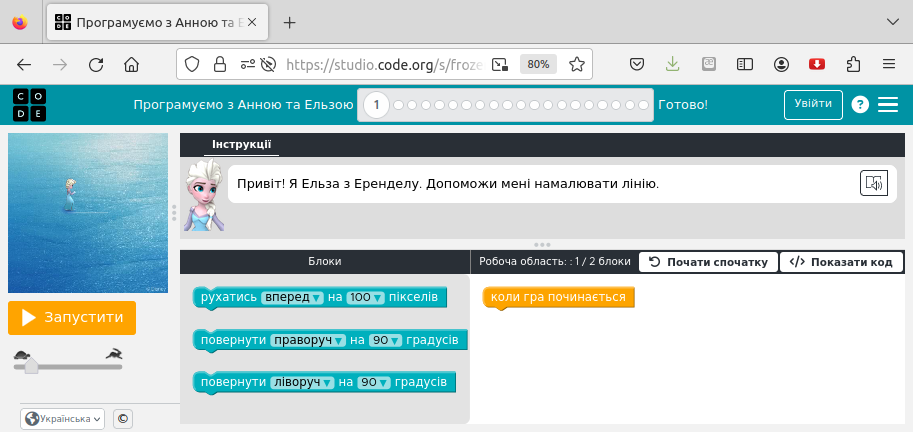
Task: Click the 'Запустити' run button
Action: [x=72, y=318]
